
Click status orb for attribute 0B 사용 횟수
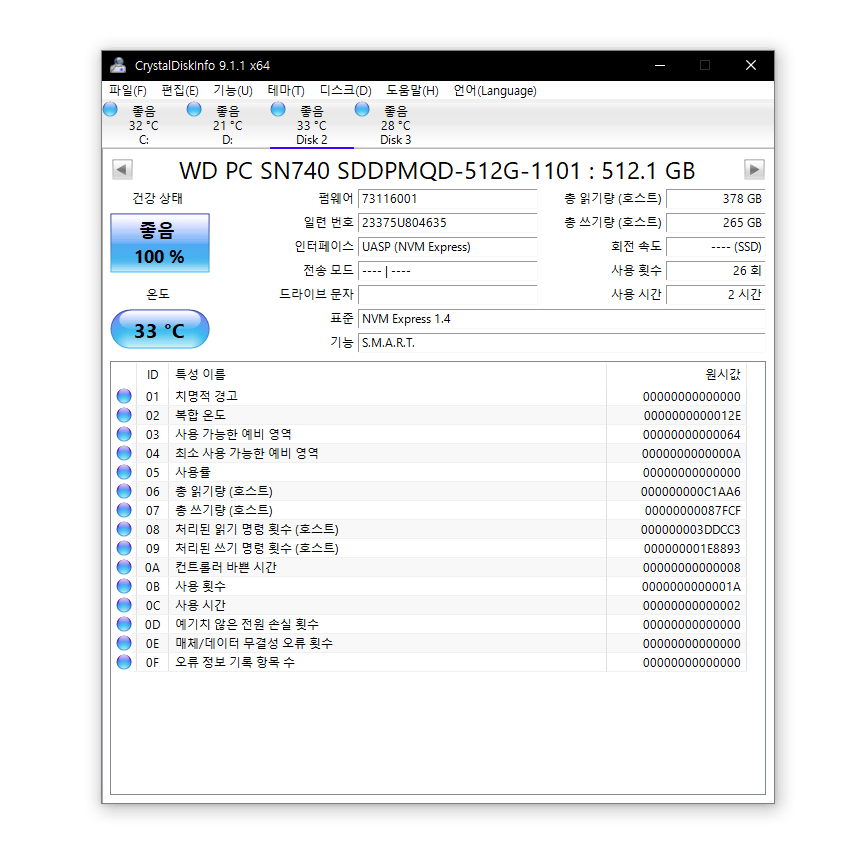[124, 586]
